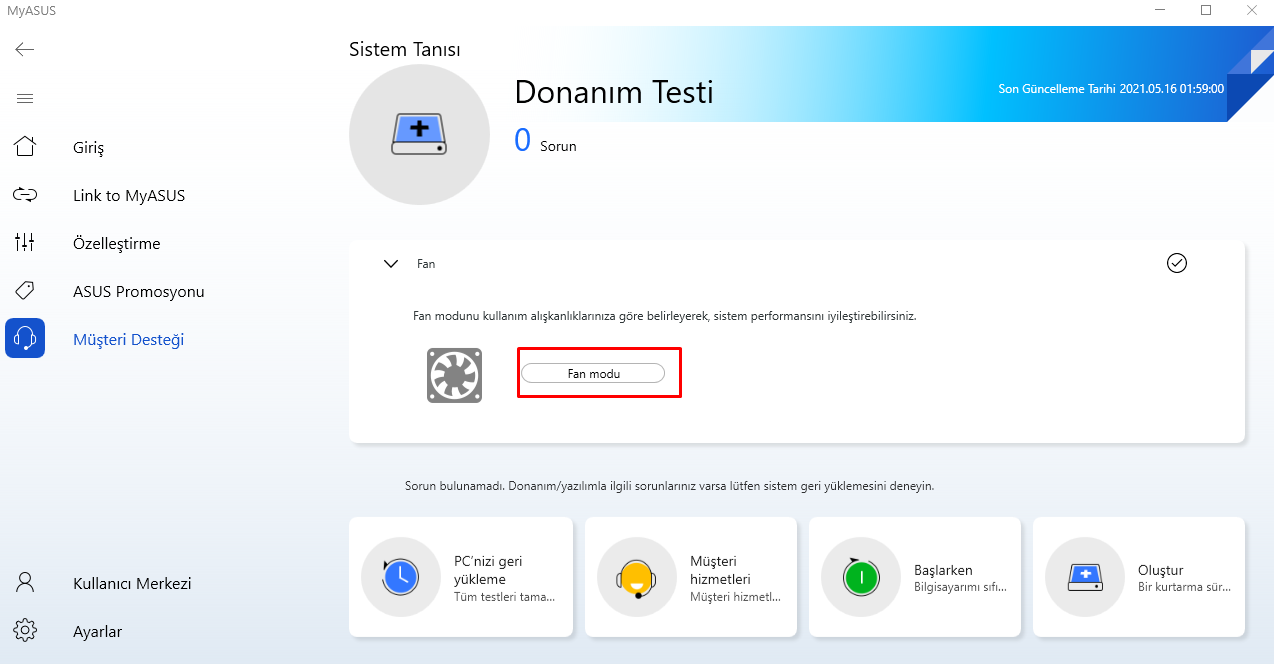The width and height of the screenshot is (1274, 664).
Task: Click the fan image icon
Action: [x=455, y=375]
